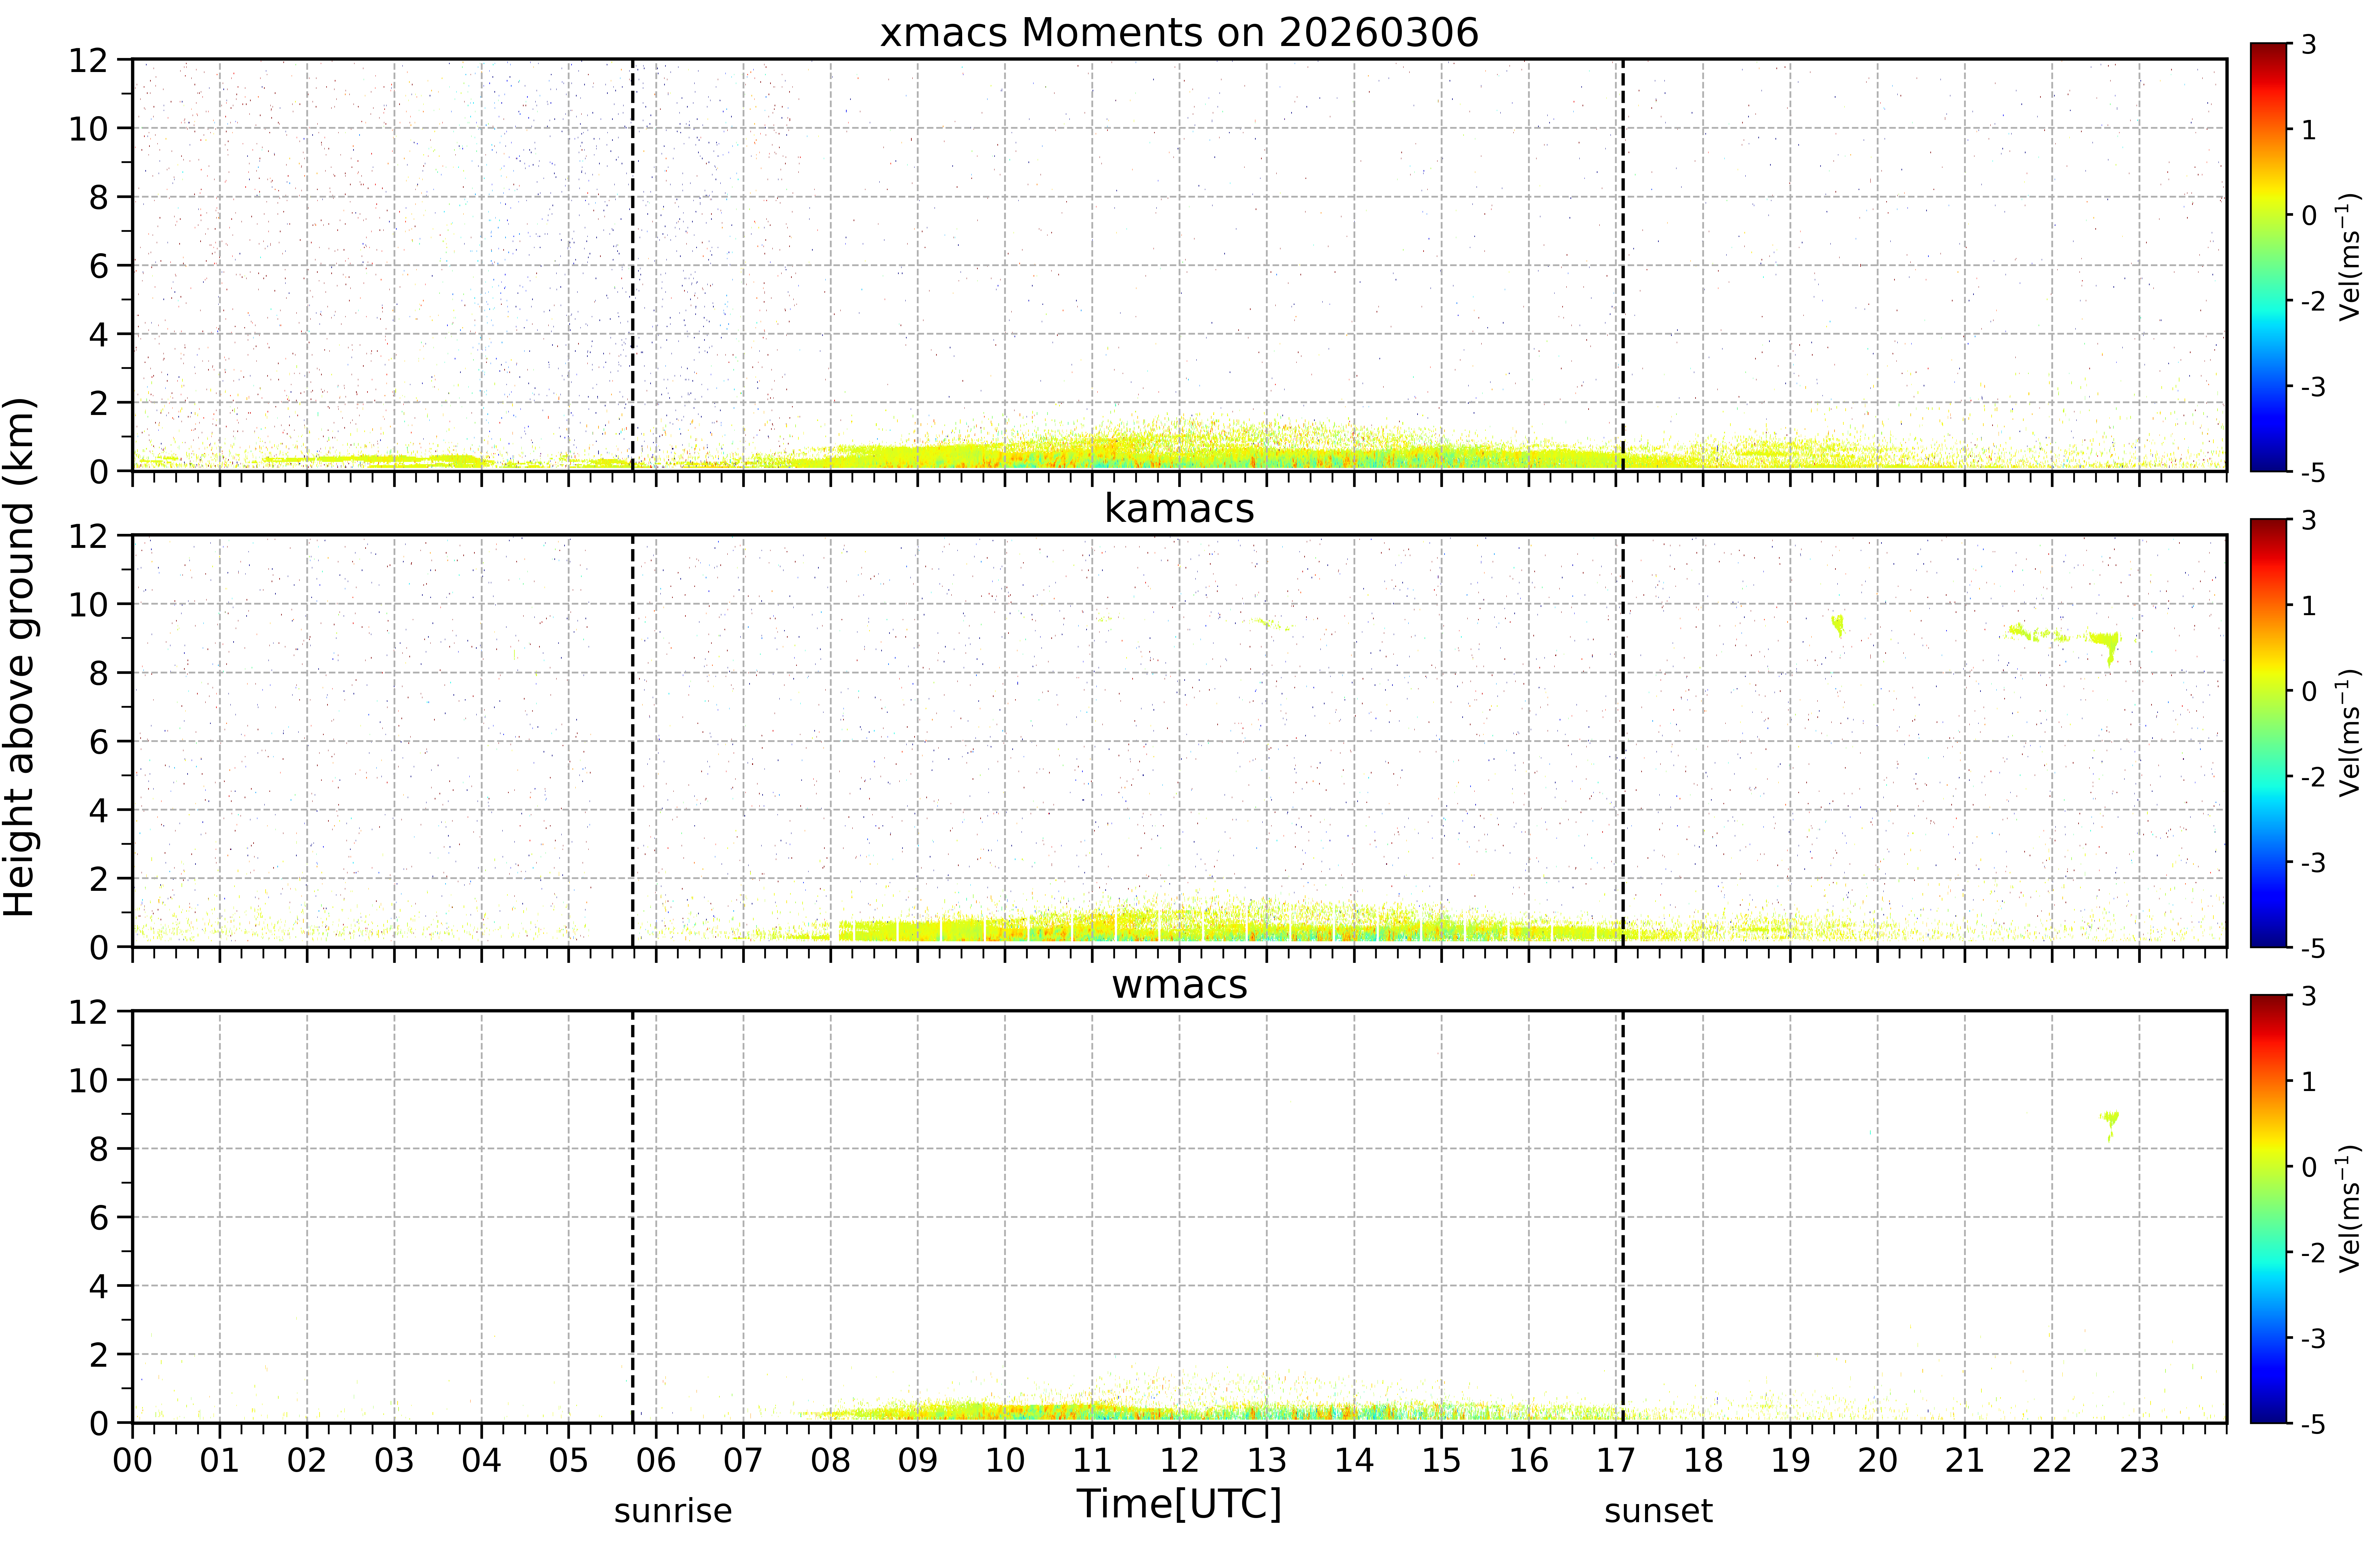
Task: Click the '17' time tick label
Action: pyautogui.click(x=1616, y=1461)
